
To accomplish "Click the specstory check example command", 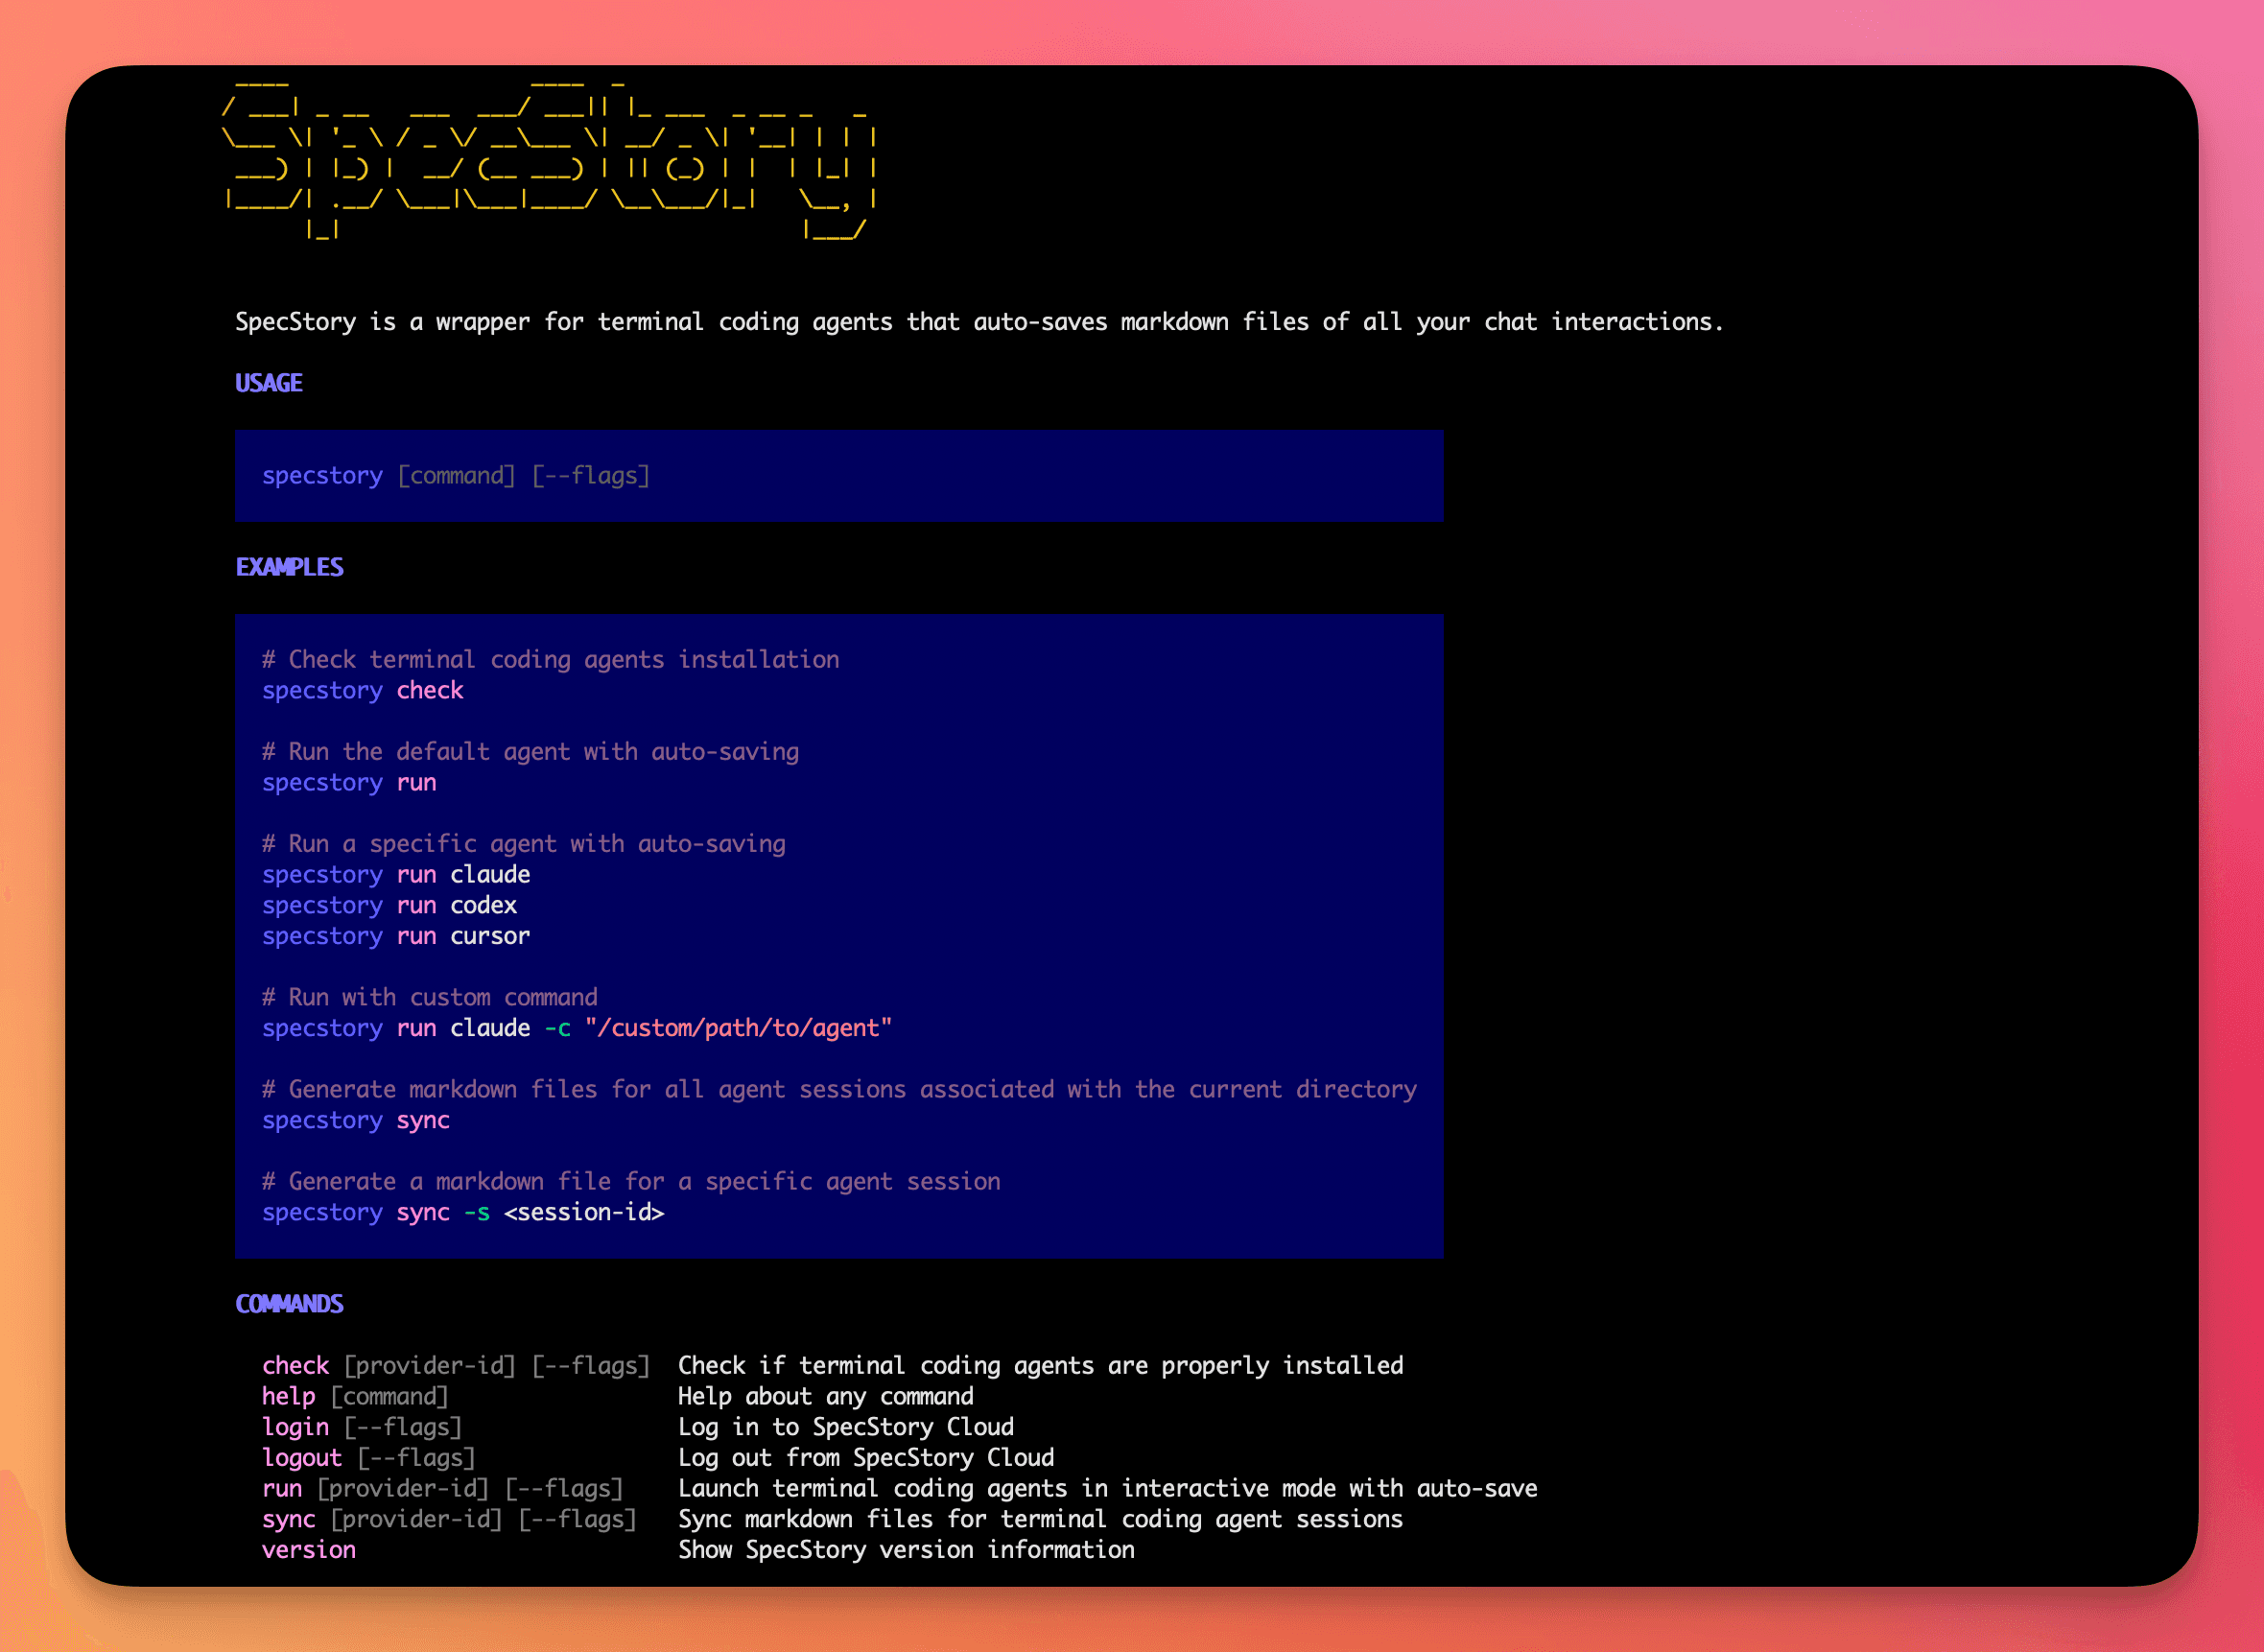I will click(x=362, y=690).
